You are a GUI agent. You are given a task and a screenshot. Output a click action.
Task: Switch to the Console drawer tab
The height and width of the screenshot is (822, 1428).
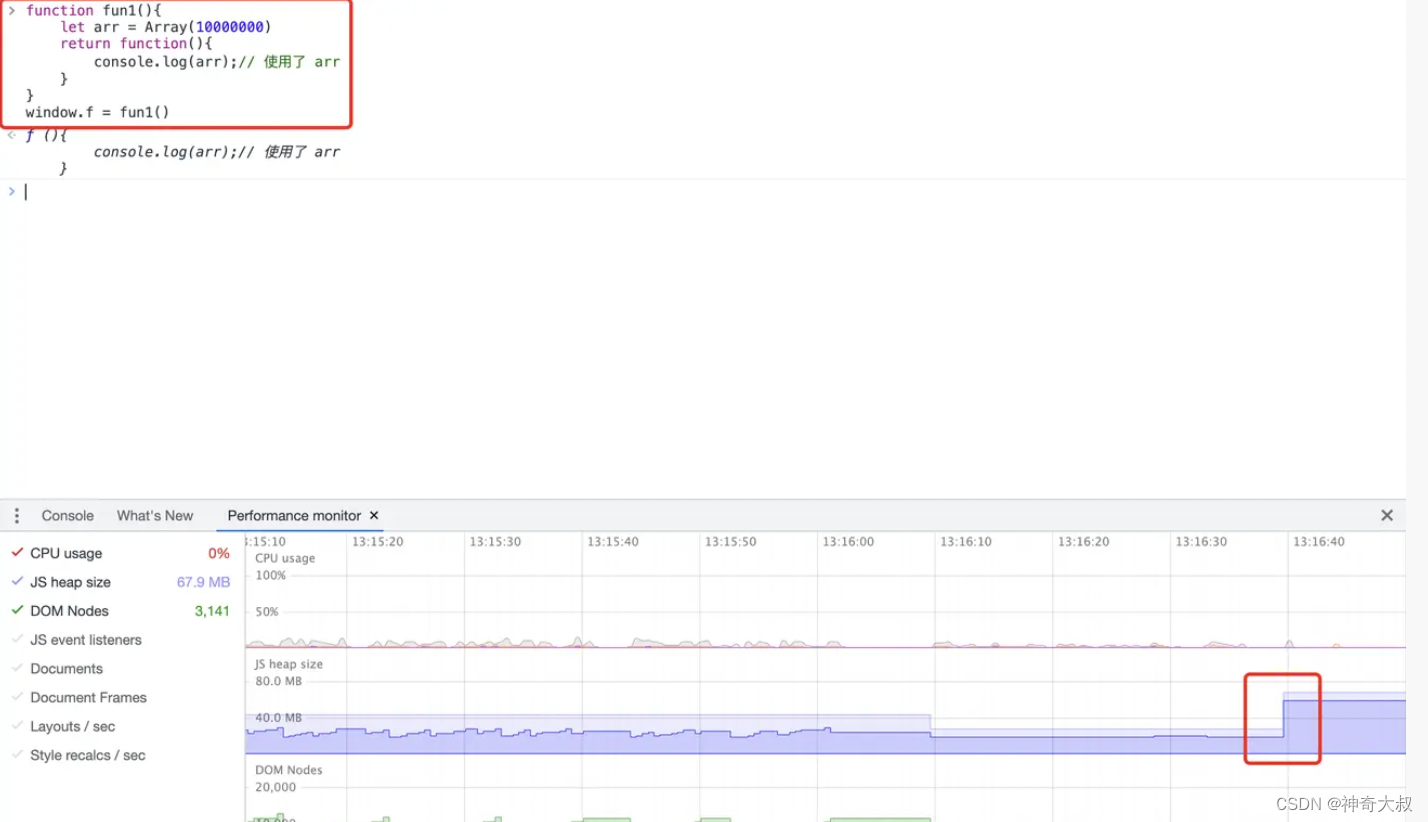pyautogui.click(x=68, y=516)
